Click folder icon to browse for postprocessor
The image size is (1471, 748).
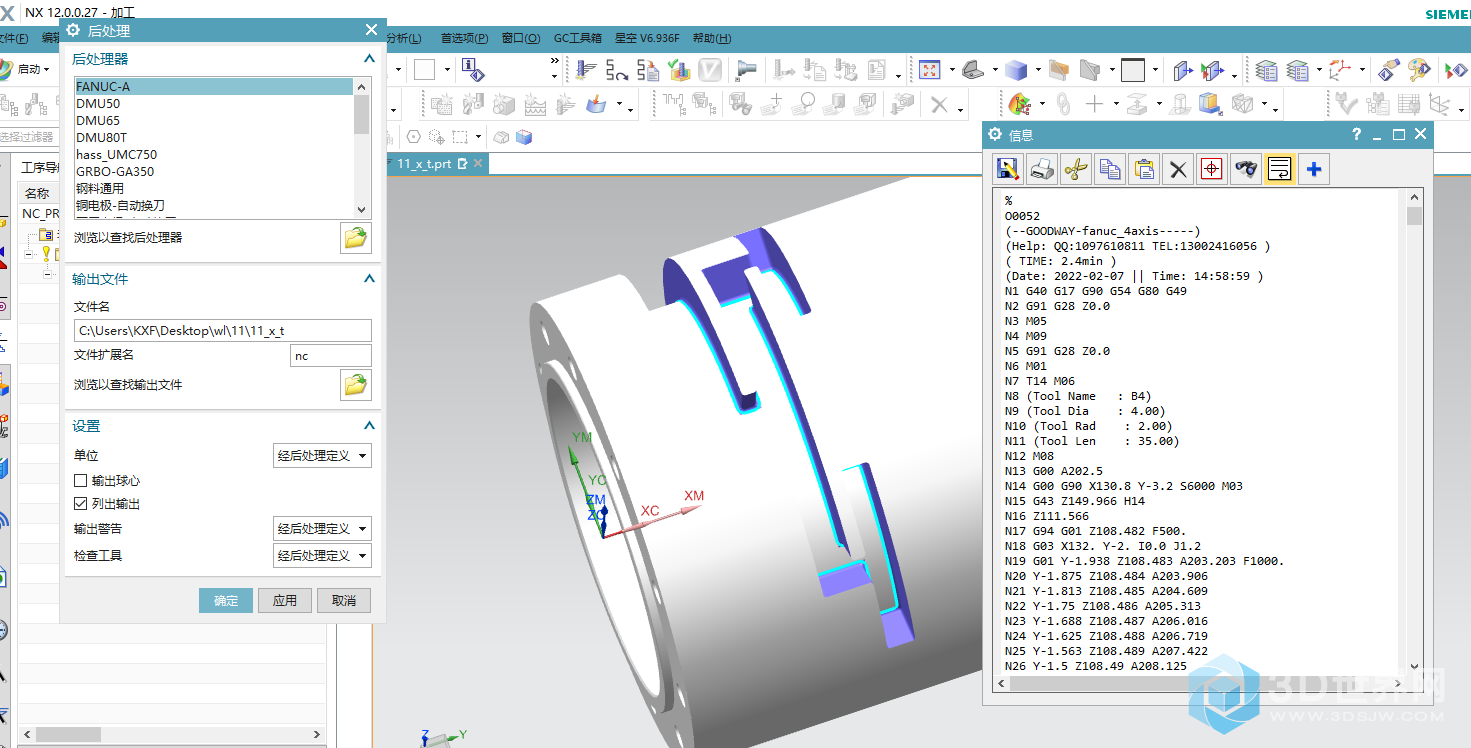pos(356,238)
